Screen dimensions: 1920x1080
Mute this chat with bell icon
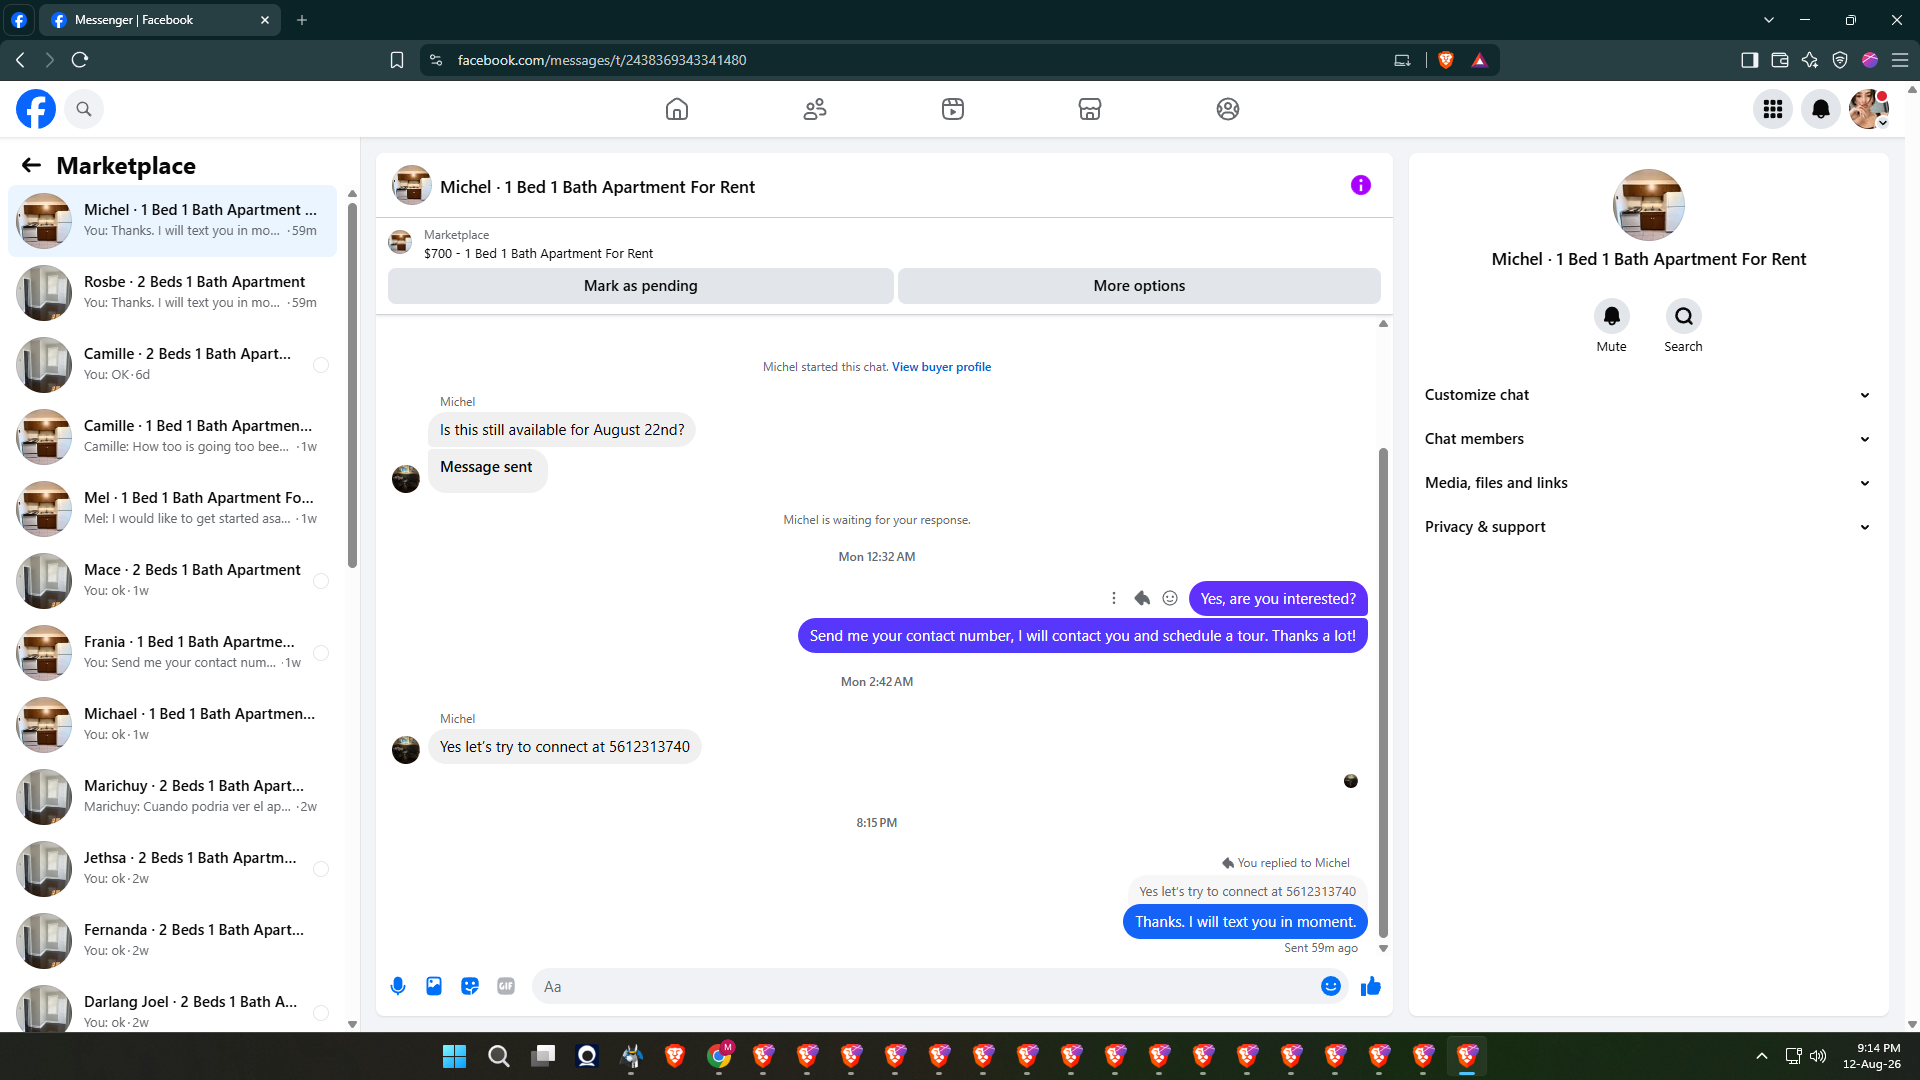[x=1612, y=316]
